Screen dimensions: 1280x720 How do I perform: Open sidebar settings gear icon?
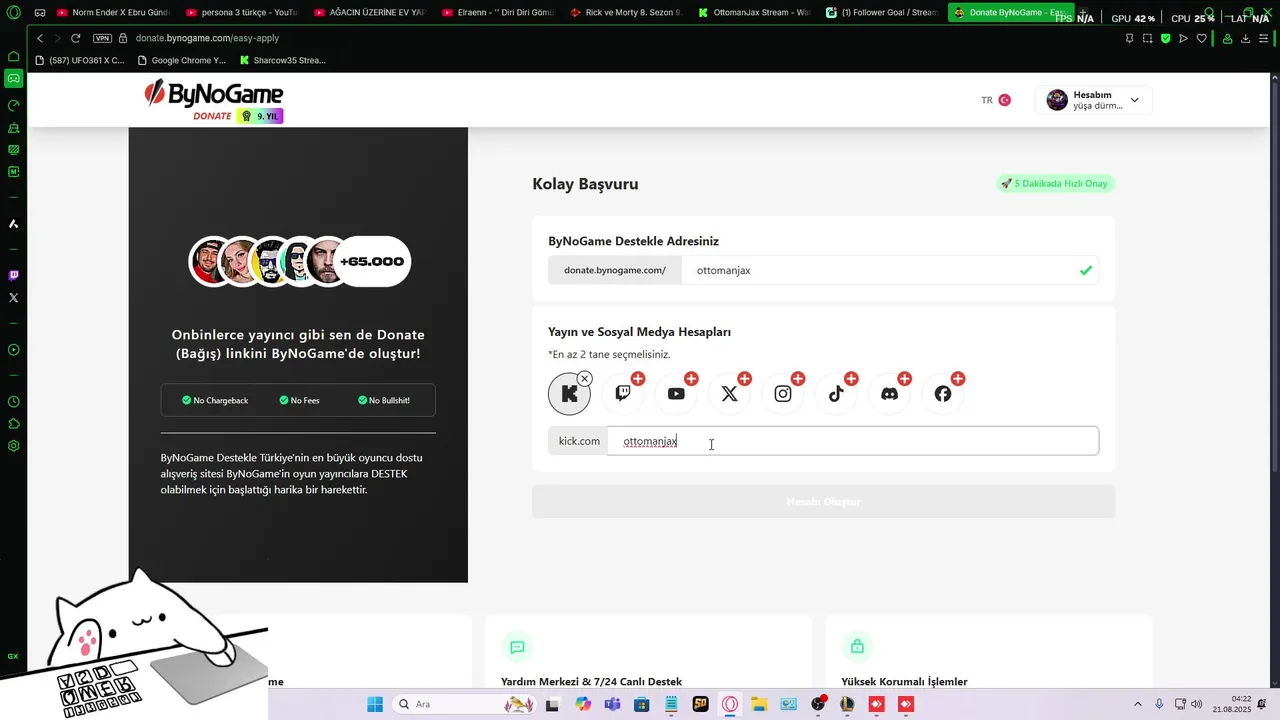[13, 446]
